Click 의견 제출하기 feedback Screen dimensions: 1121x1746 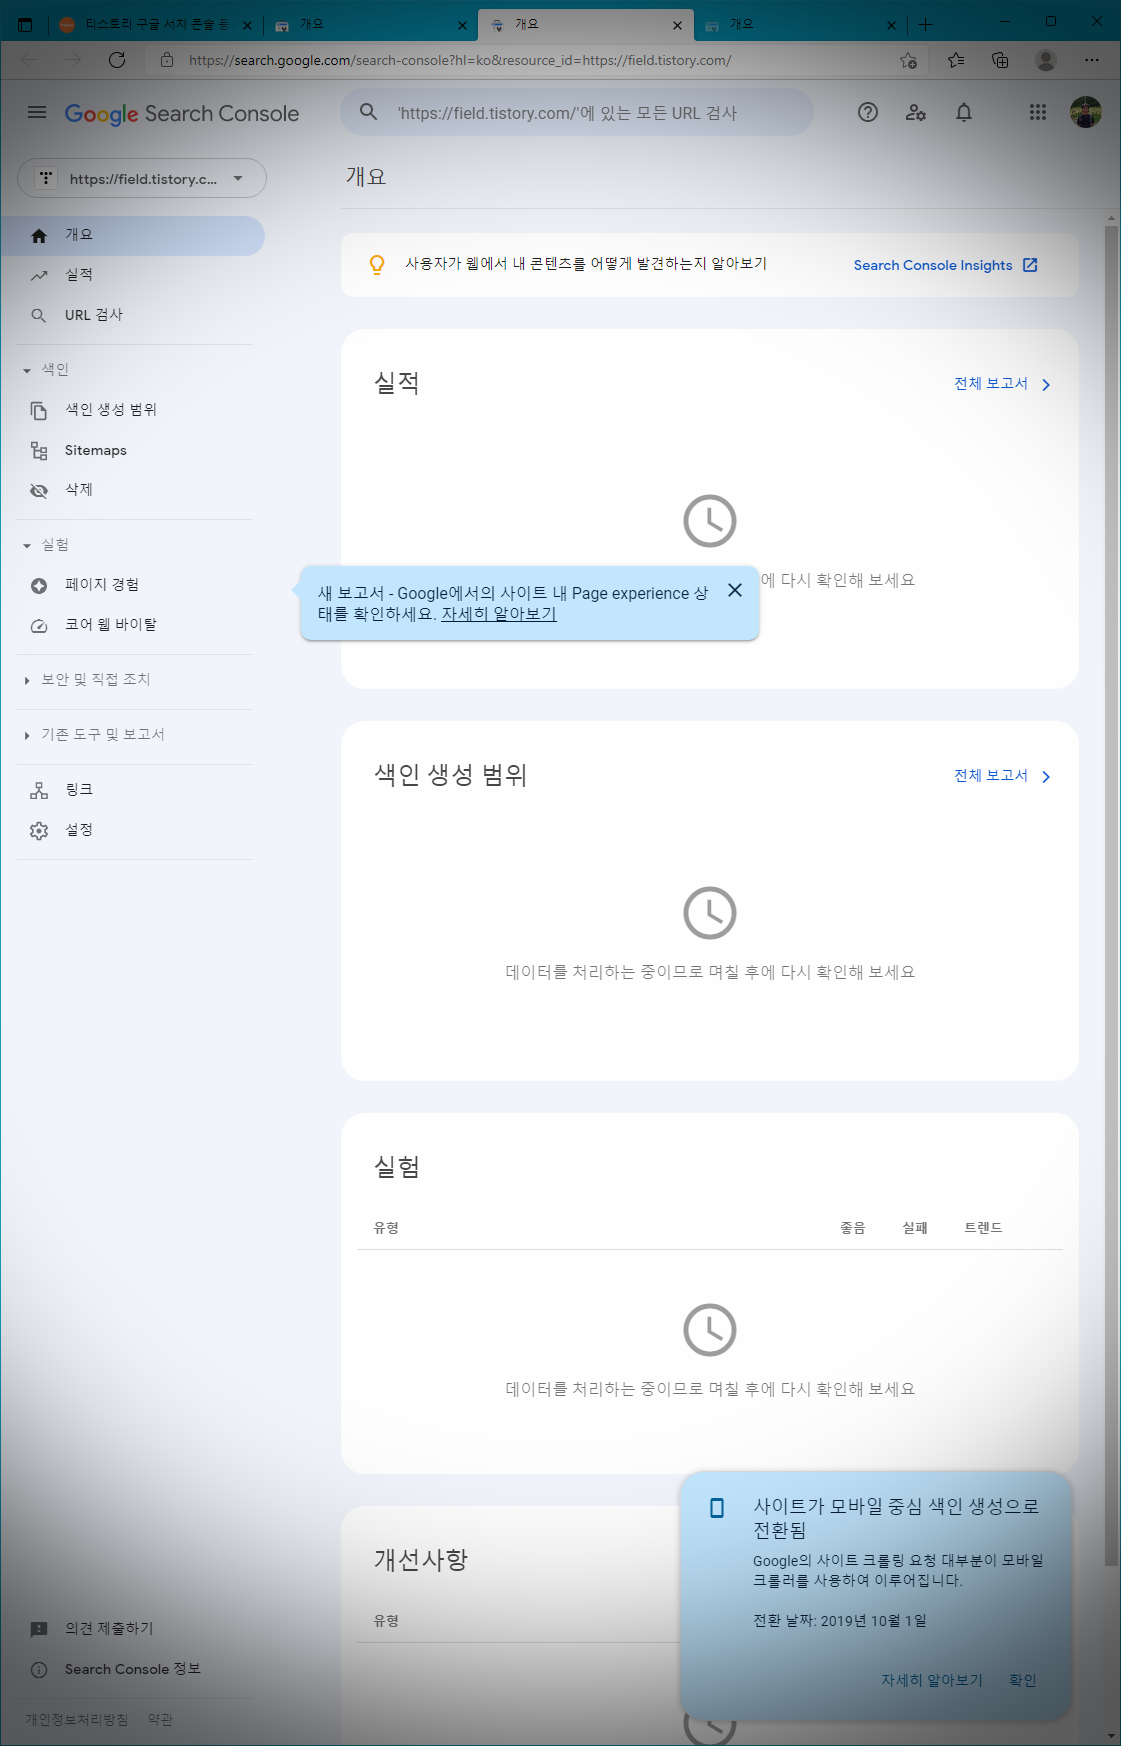[109, 1628]
